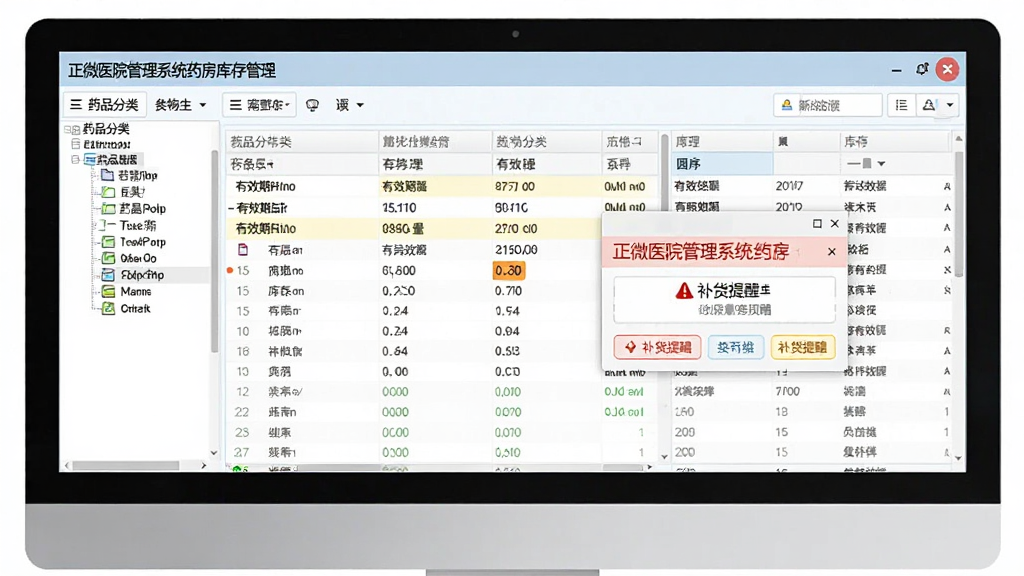Click the green icon next to "Manne"
This screenshot has width=1024, height=576.
pos(108,292)
